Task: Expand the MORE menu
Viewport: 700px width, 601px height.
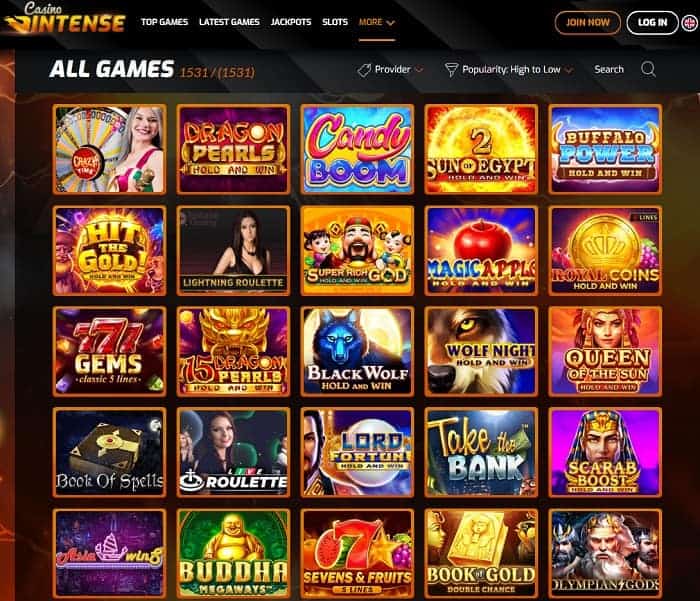Action: pyautogui.click(x=377, y=22)
